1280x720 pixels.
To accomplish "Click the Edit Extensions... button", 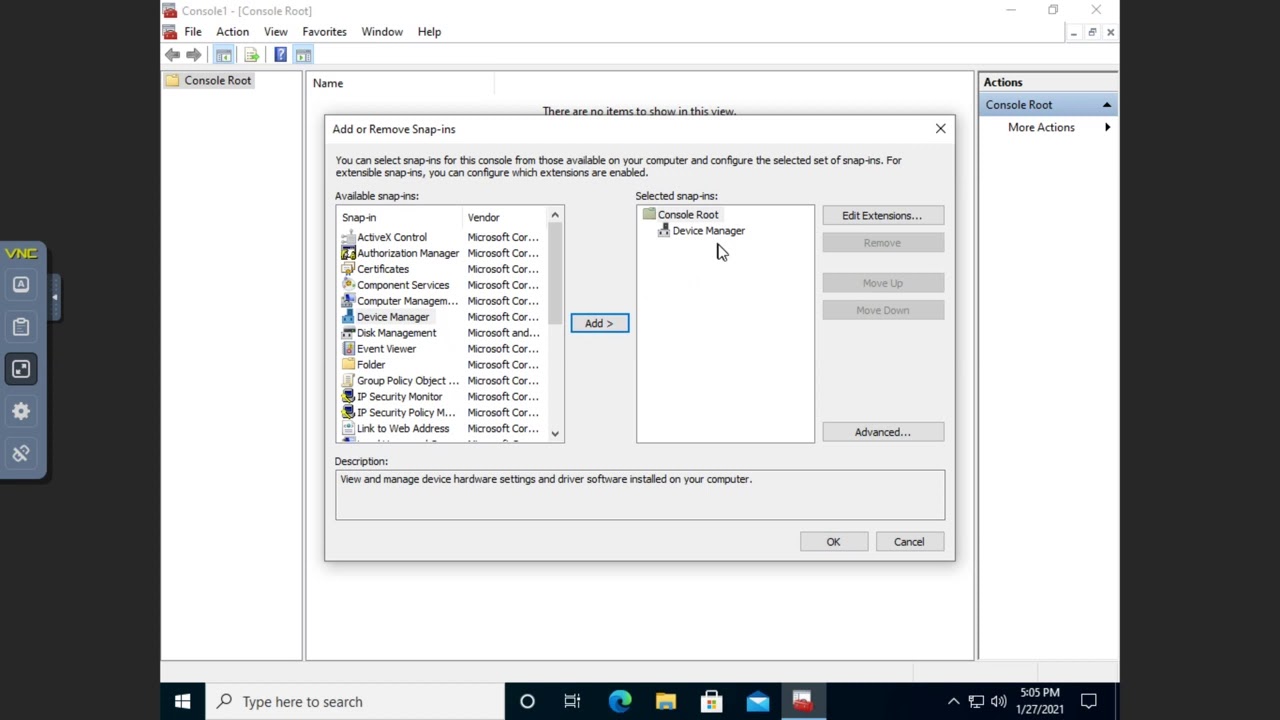I will pos(882,215).
